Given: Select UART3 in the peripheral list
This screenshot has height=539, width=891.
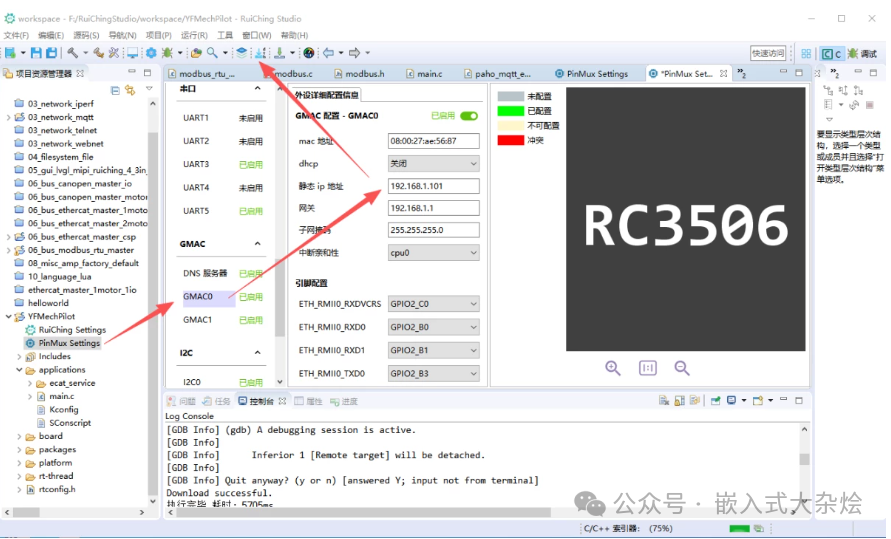Looking at the screenshot, I should pos(196,164).
